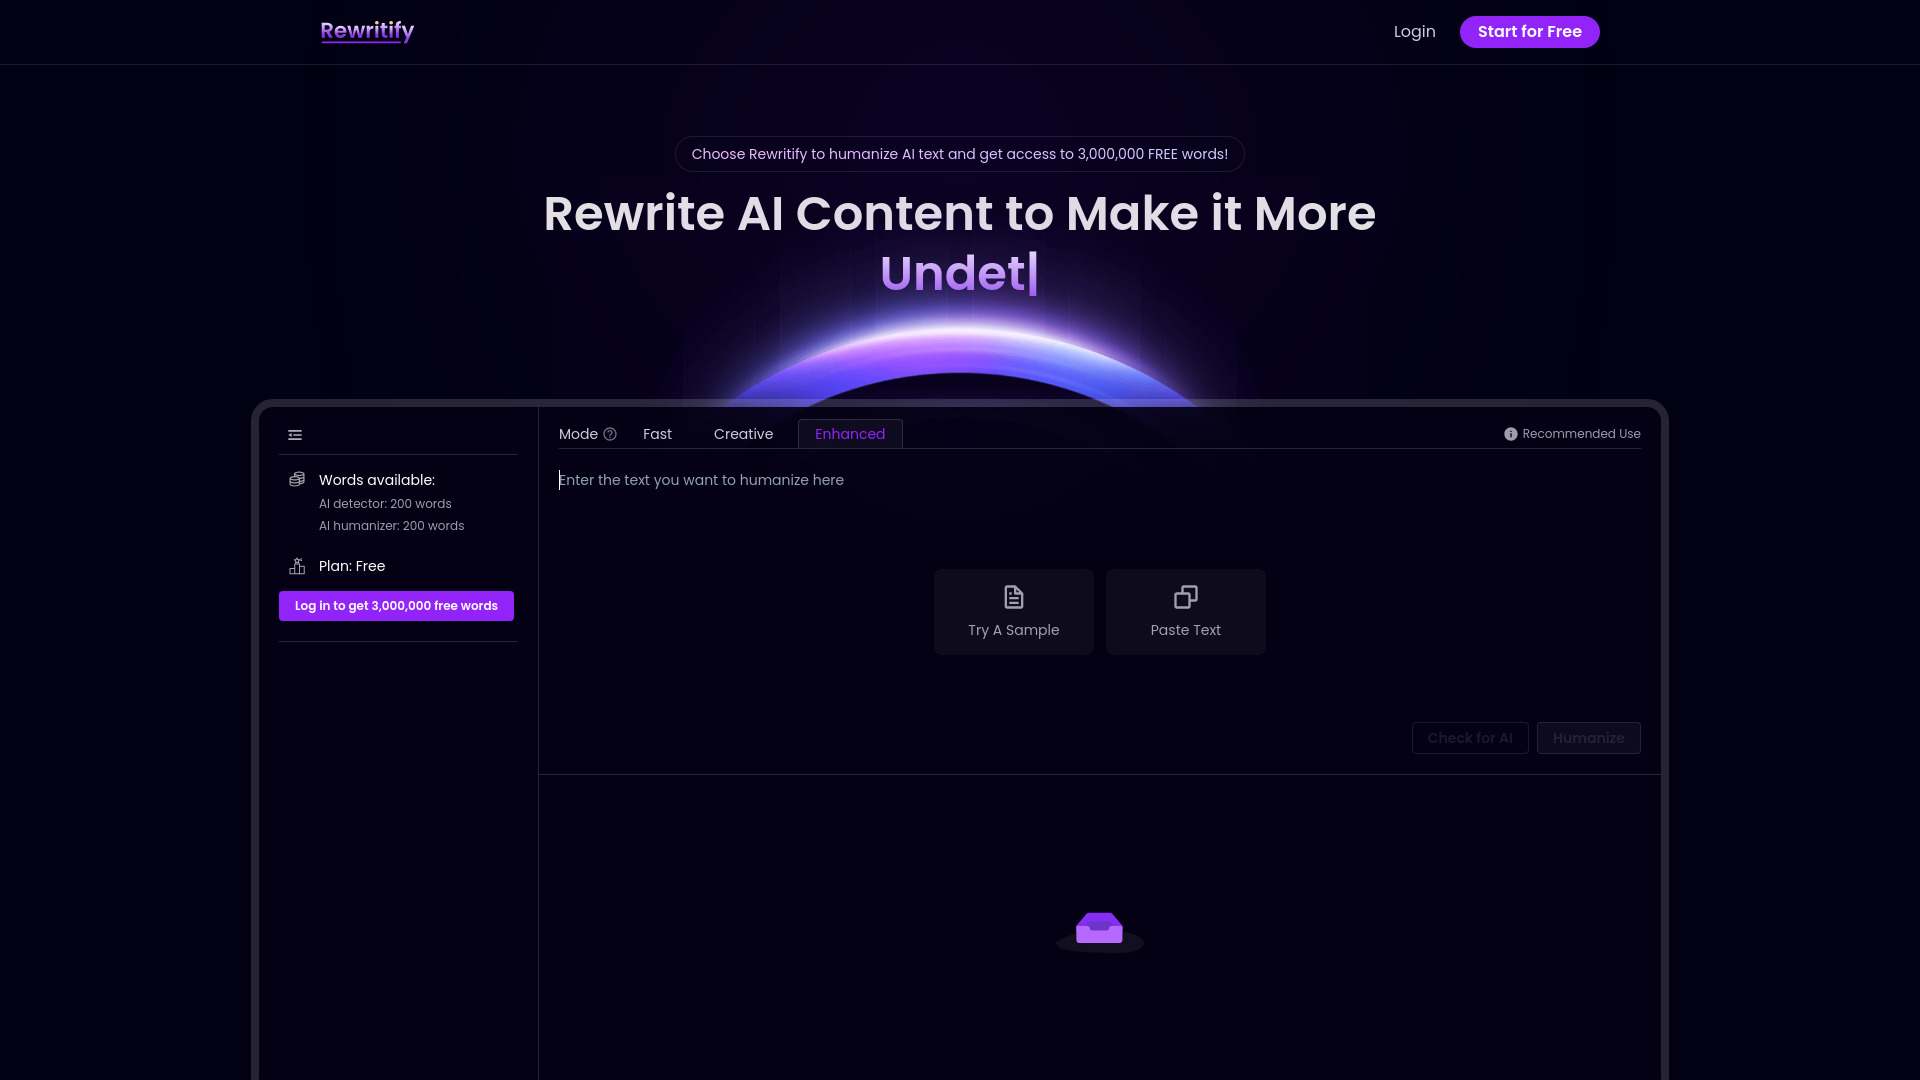Click the Rewritify logo text
Image resolution: width=1920 pixels, height=1080 pixels.
coord(367,30)
